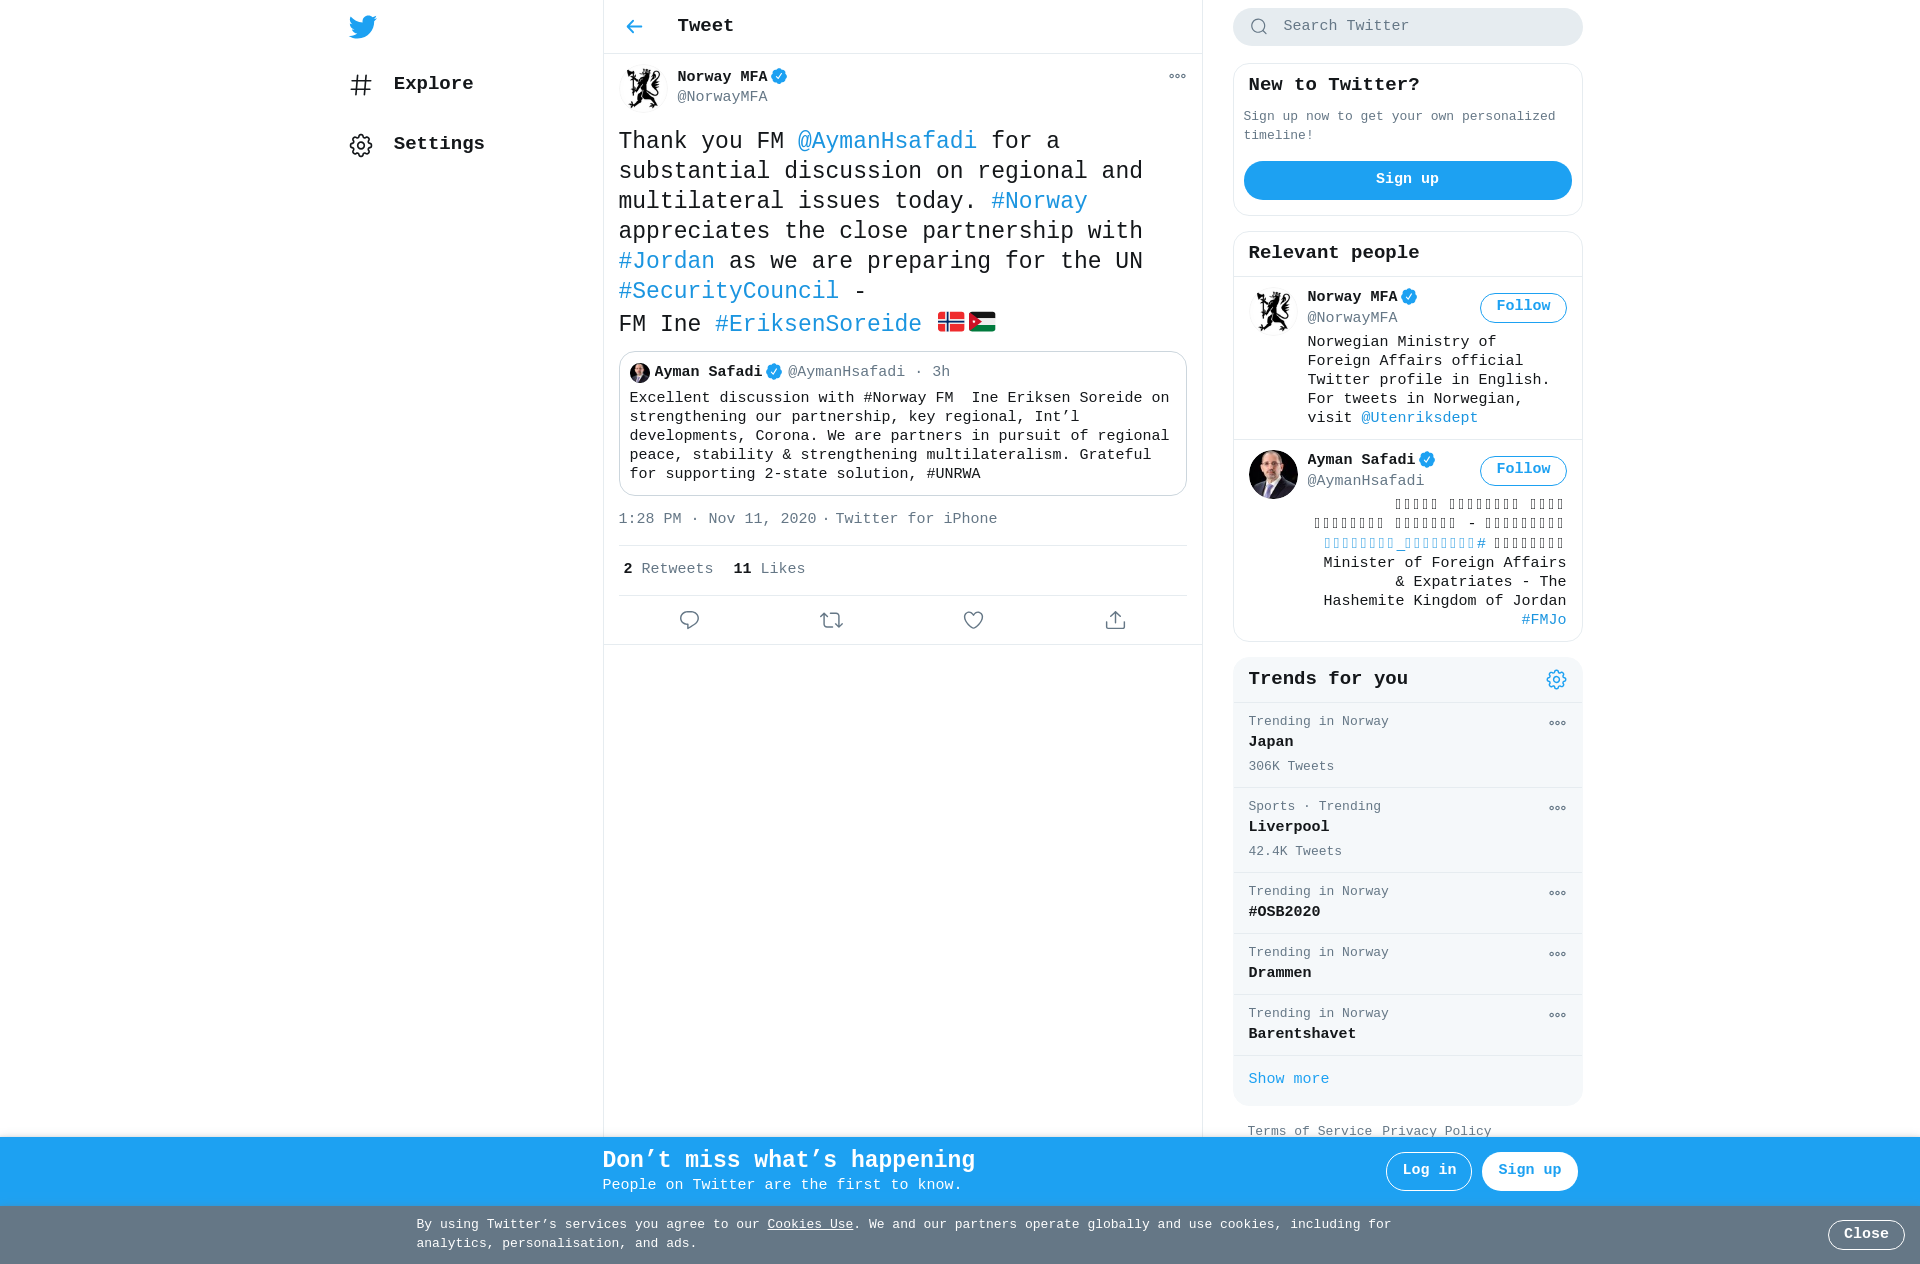Viewport: 1920px width, 1264px height.
Task: Open the tweet's more options menu
Action: coord(1177,76)
